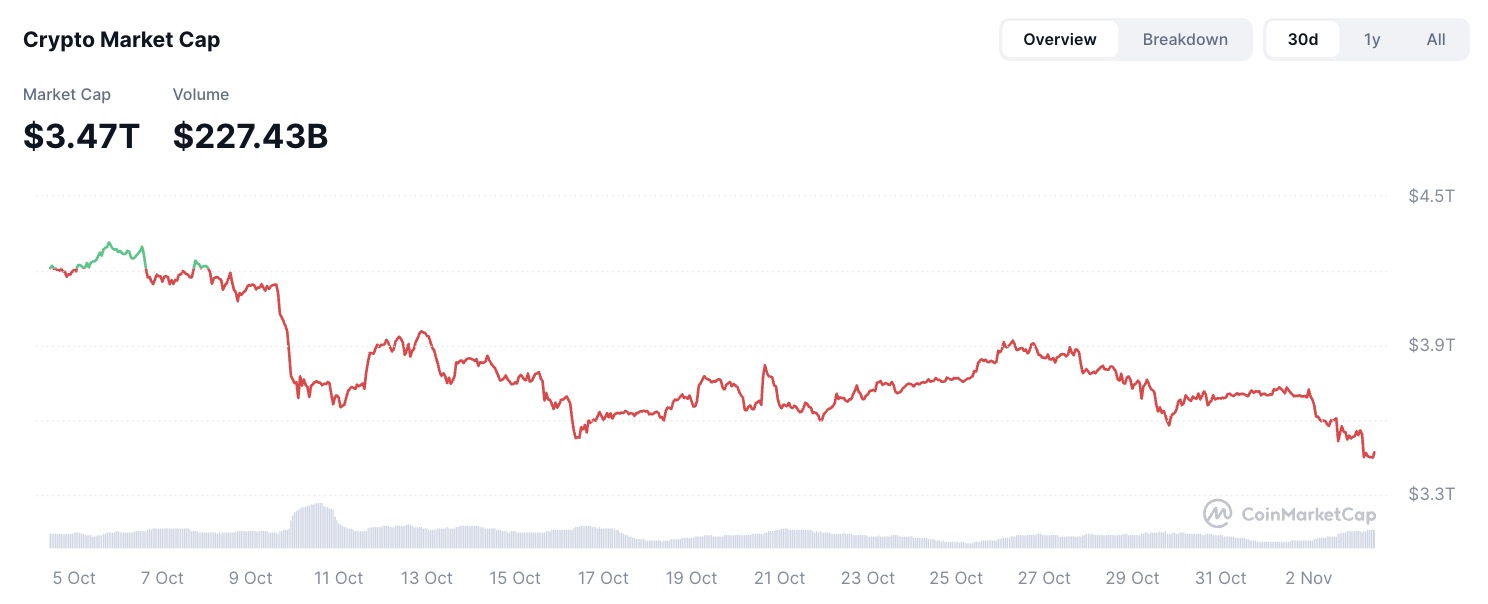Click the Crypto Market Cap heading
This screenshot has width=1488, height=604.
click(x=121, y=40)
